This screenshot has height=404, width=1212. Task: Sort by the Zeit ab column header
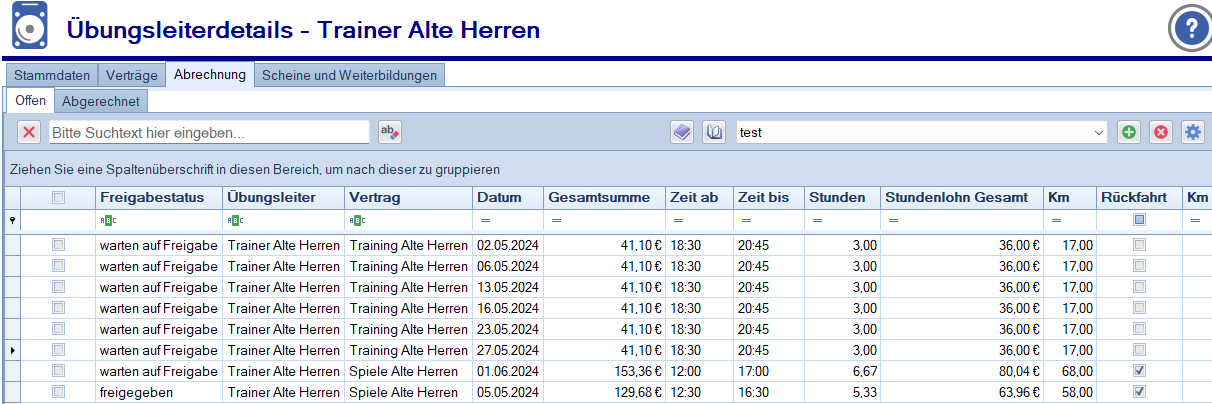(699, 198)
